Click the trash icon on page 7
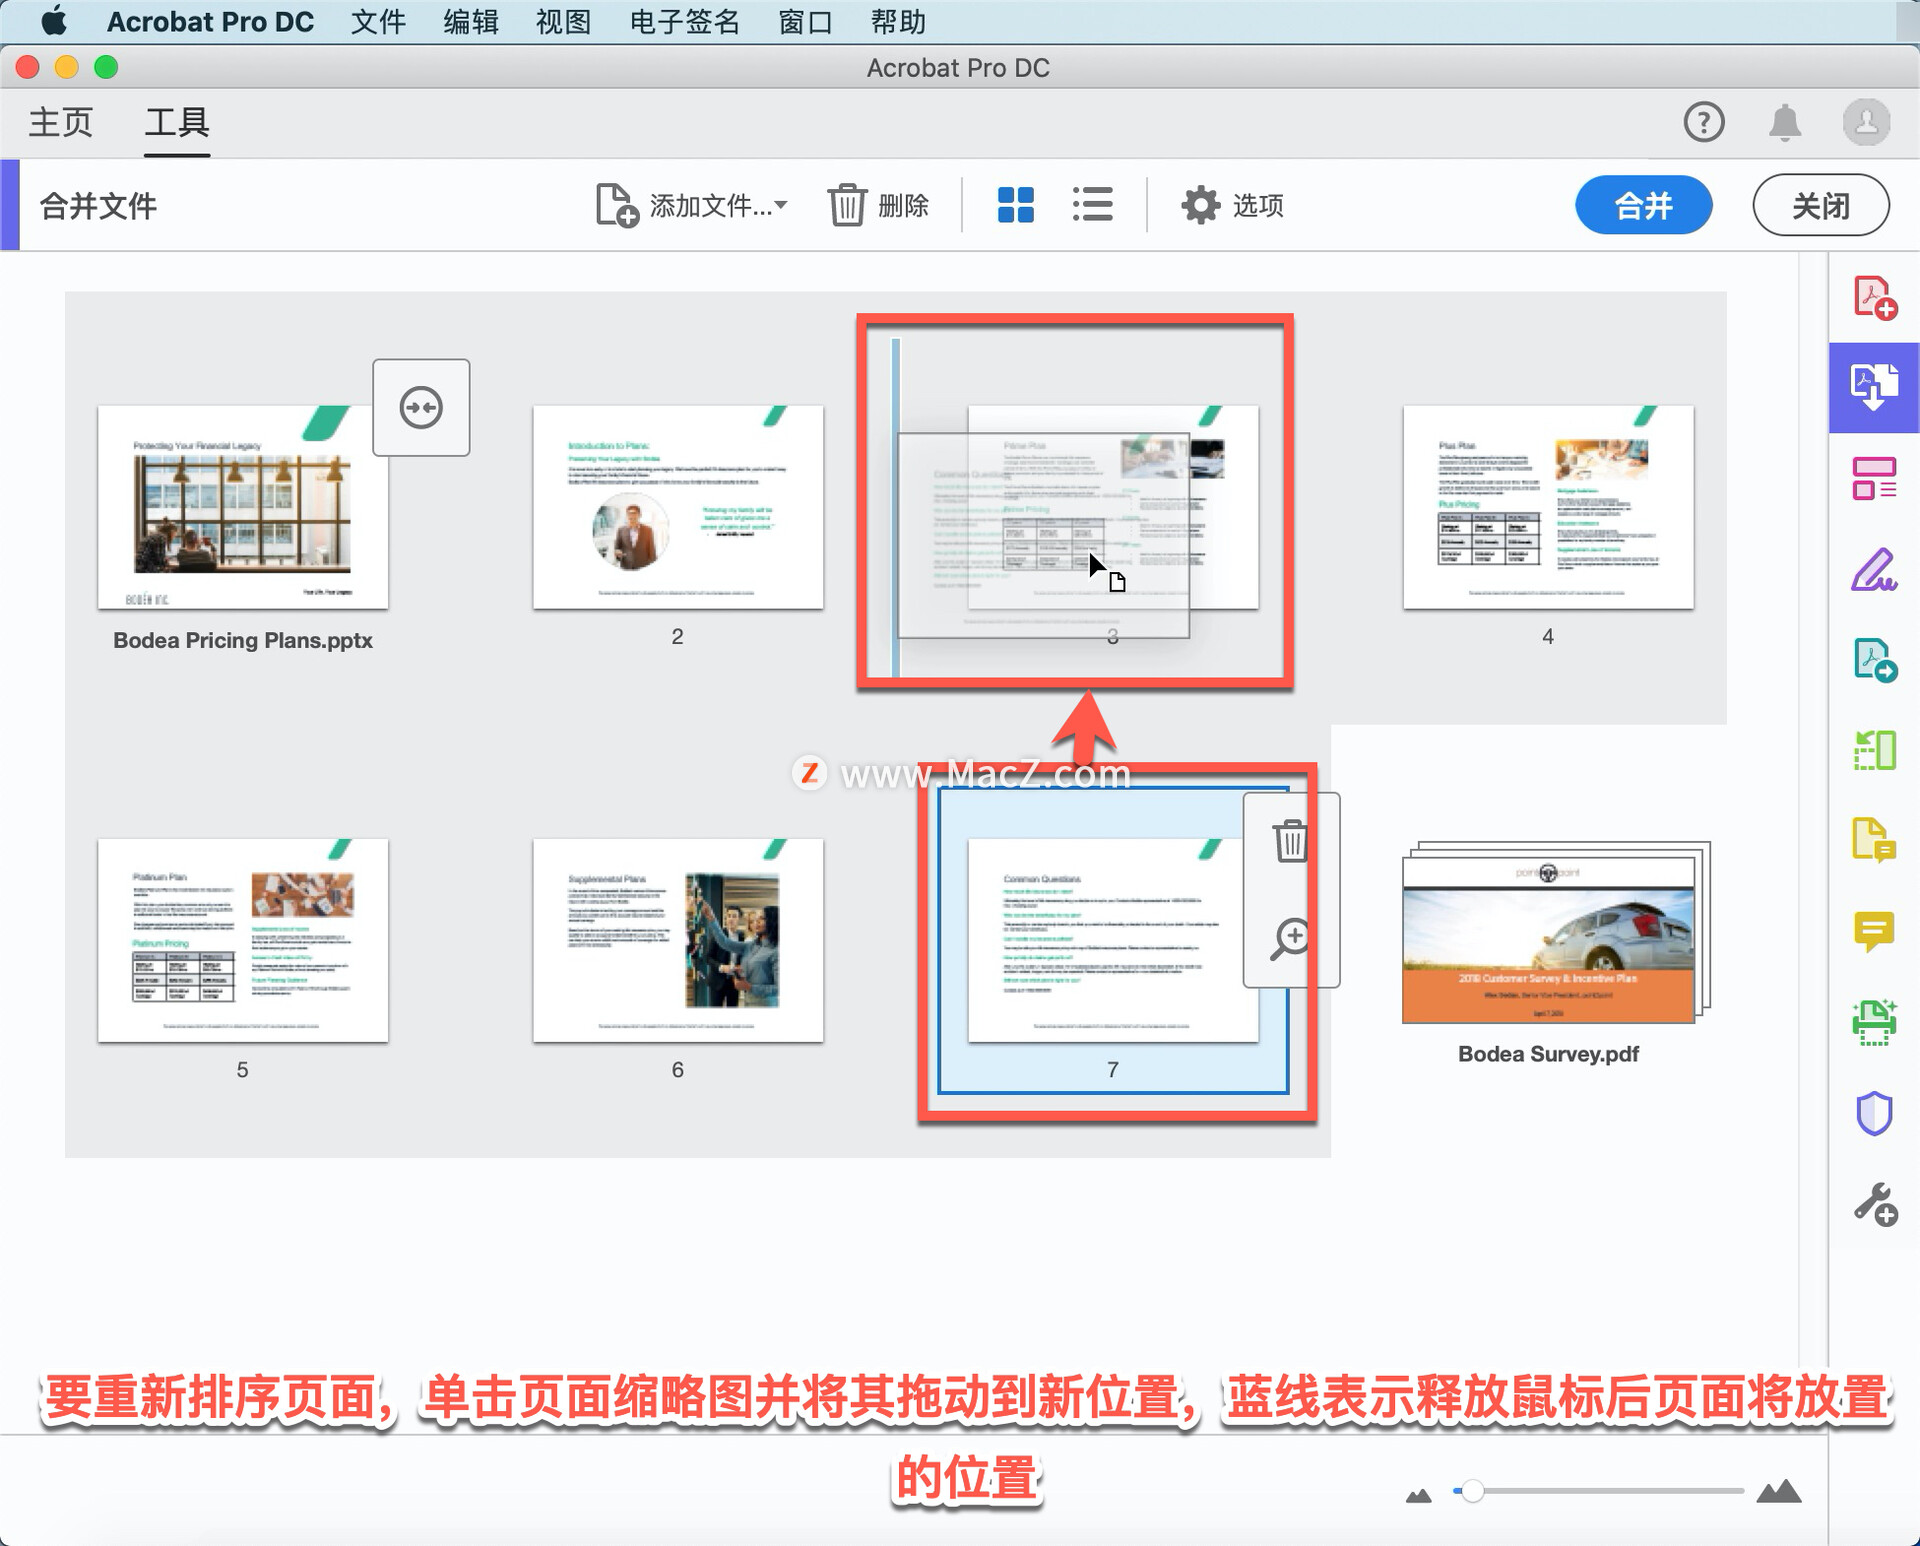 pyautogui.click(x=1290, y=840)
